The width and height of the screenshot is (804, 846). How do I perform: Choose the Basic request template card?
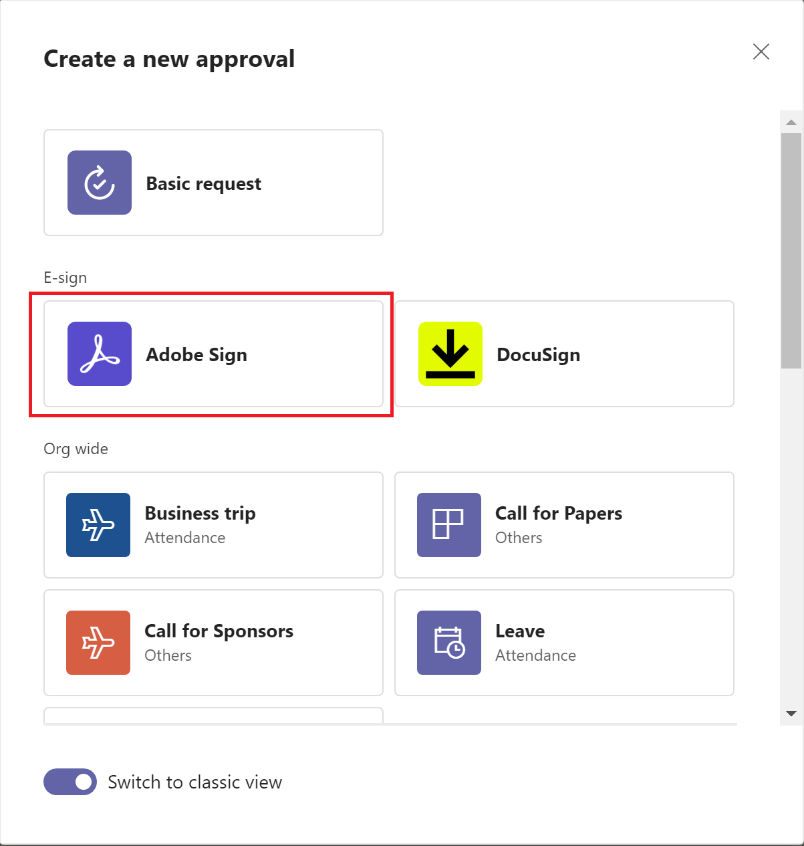[214, 182]
